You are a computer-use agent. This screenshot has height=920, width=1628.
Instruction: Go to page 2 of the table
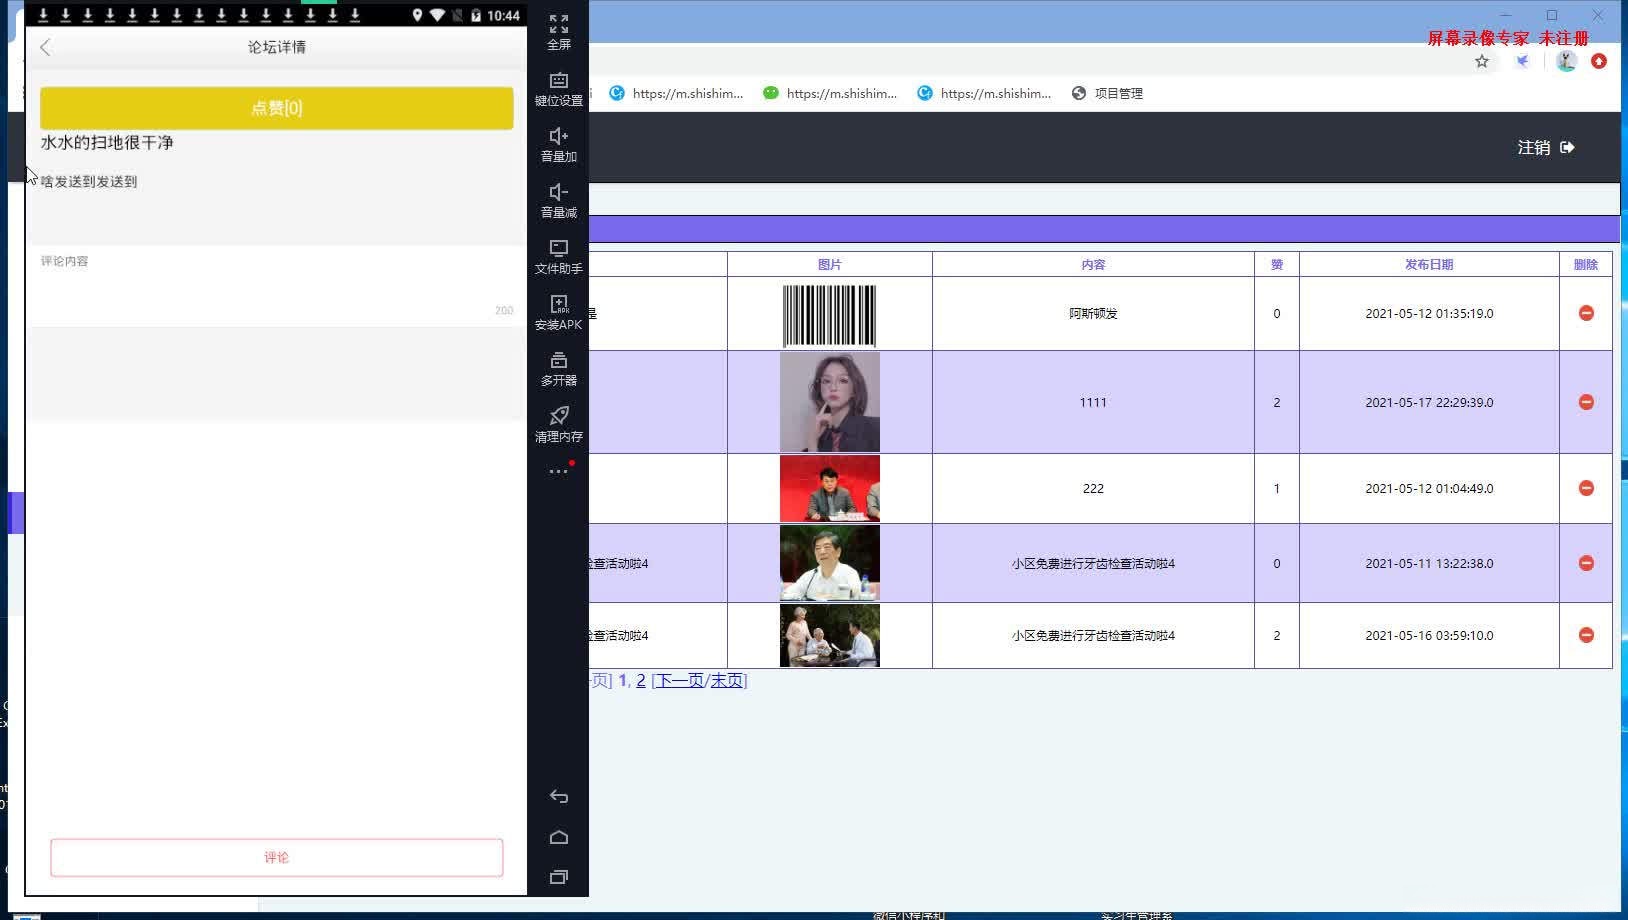pyautogui.click(x=641, y=680)
